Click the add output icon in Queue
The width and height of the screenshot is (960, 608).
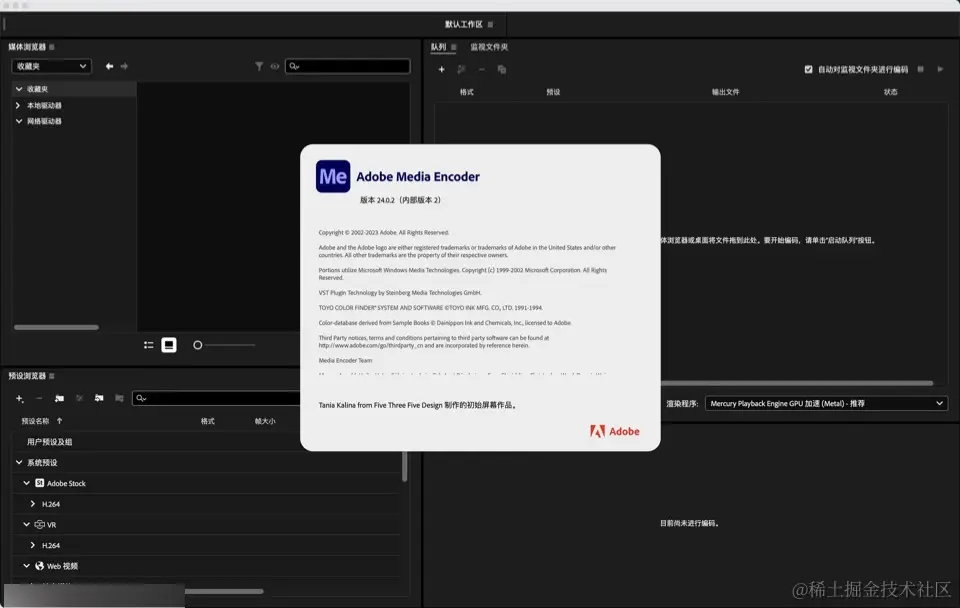coord(462,70)
